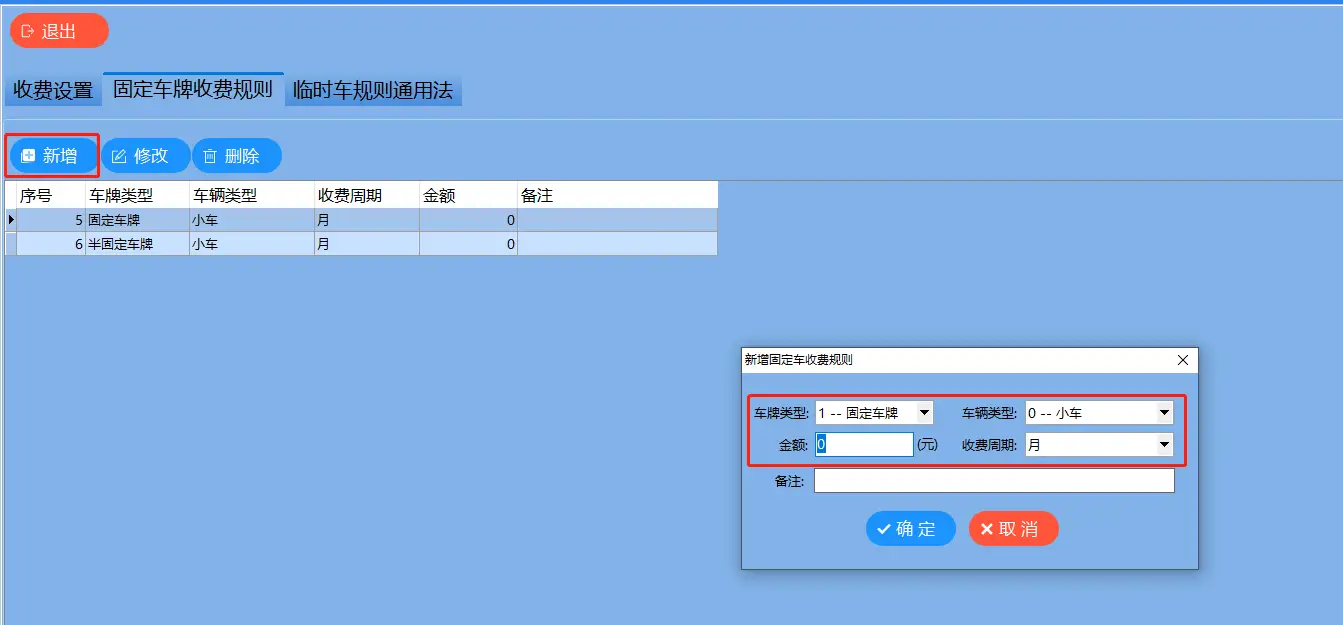Select the 固定车牌收费规则 tab

[193, 90]
